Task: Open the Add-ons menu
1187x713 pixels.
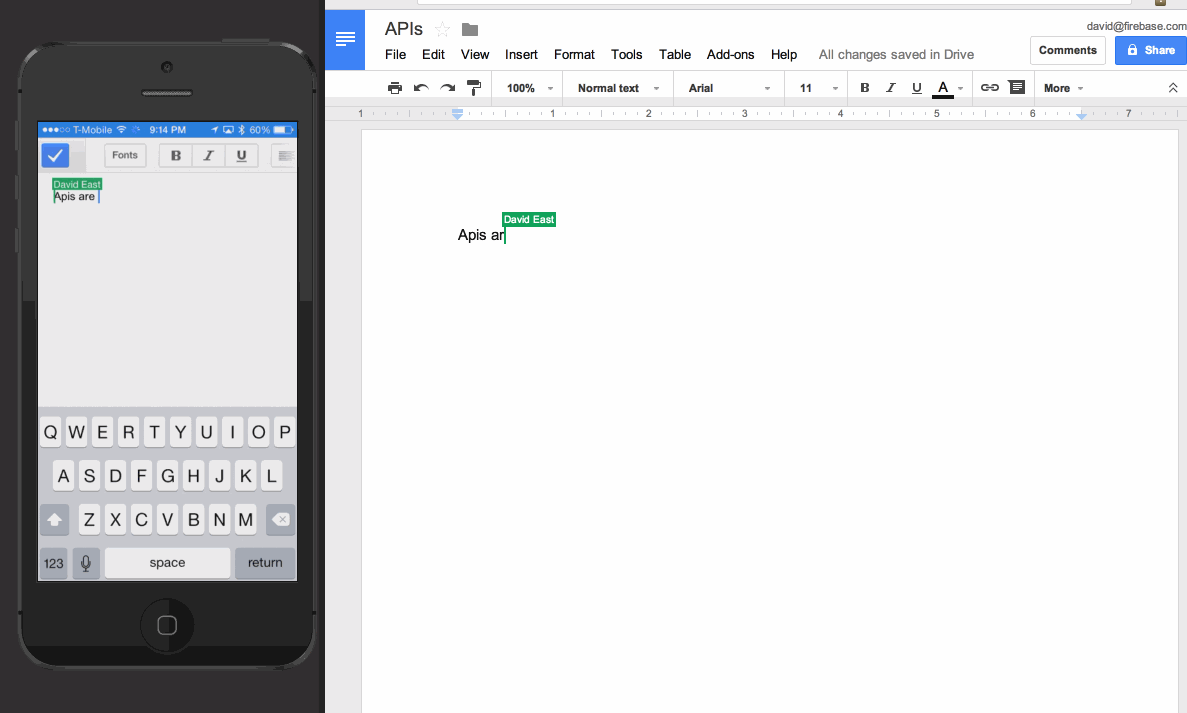Action: pos(730,55)
